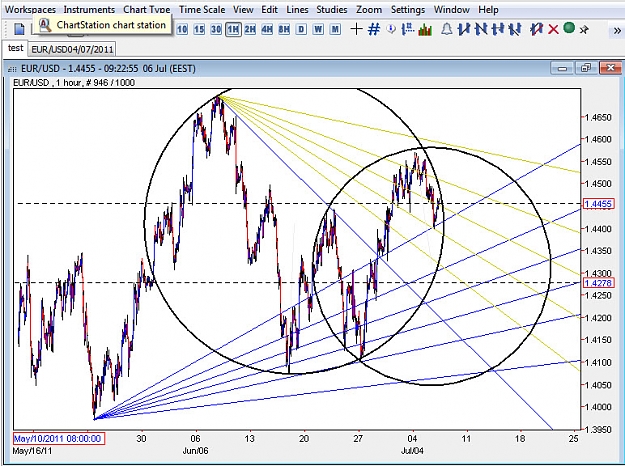This screenshot has width=625, height=466.
Task: Click first blue zigzag line tool icon
Action: click(464, 29)
